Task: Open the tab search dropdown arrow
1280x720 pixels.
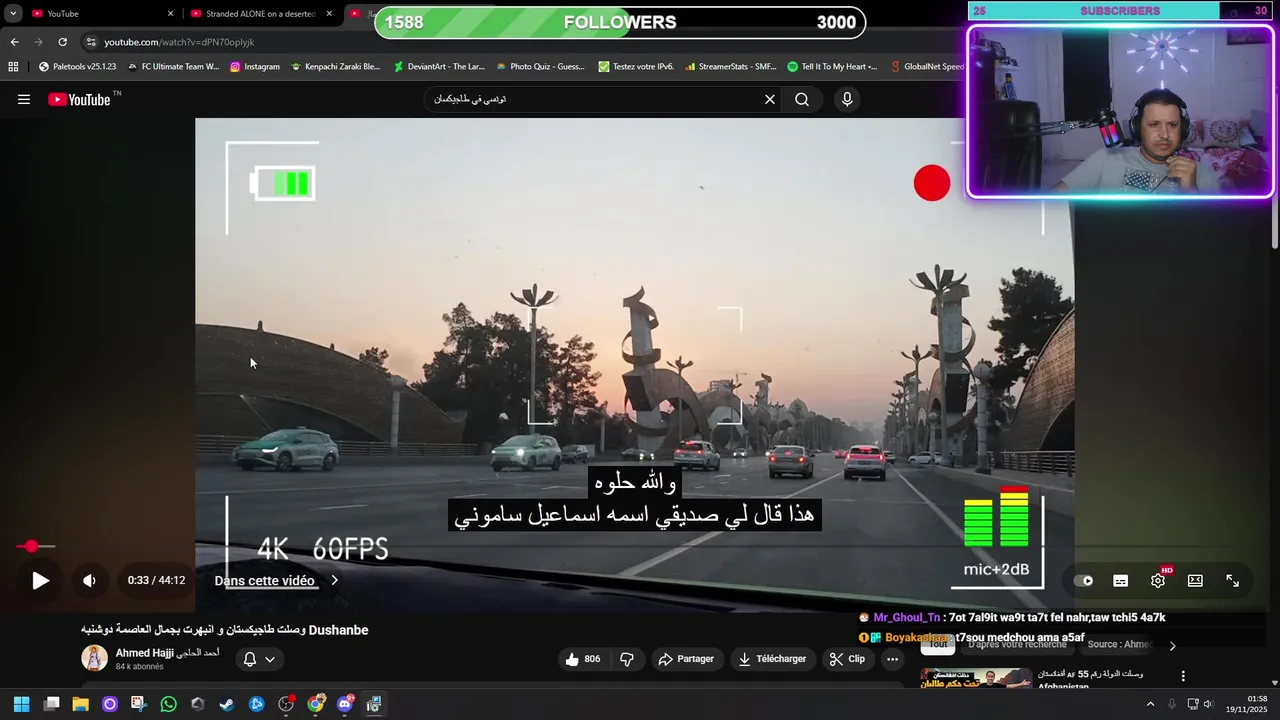Action: (x=13, y=14)
